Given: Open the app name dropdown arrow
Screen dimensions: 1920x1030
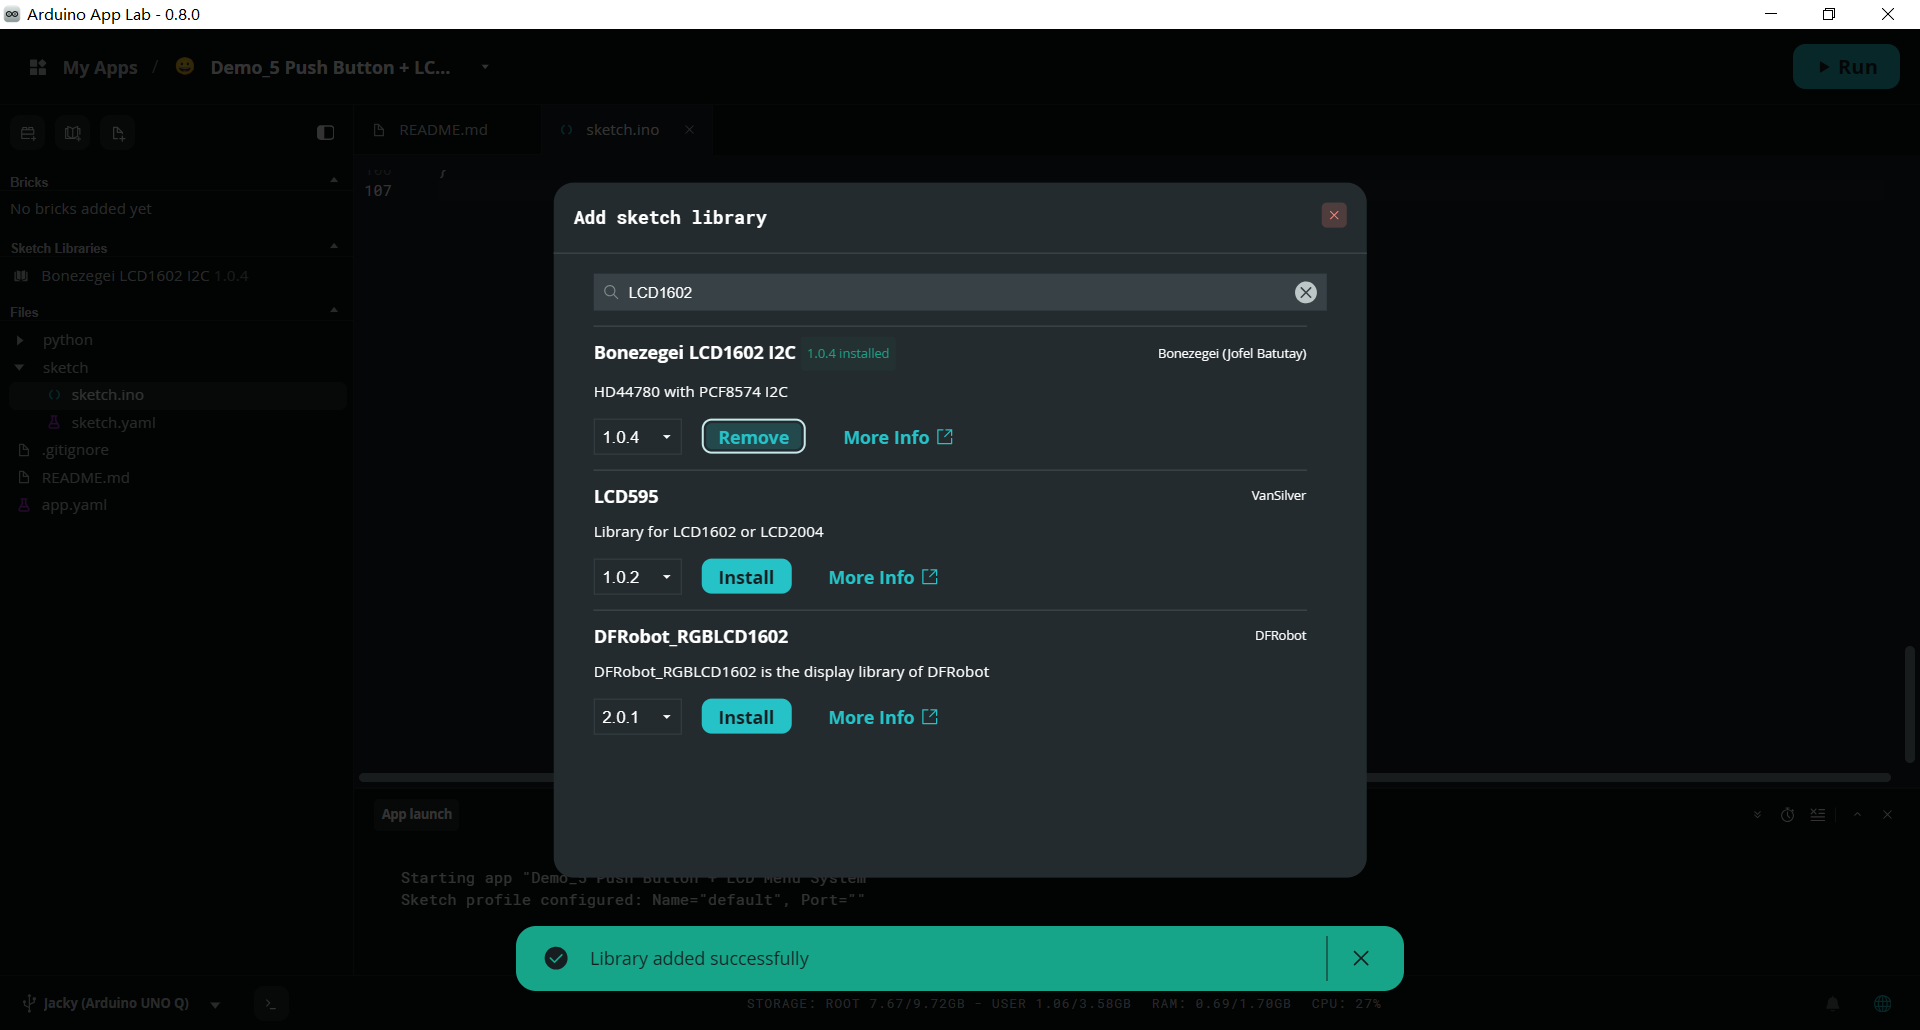Looking at the screenshot, I should pos(485,67).
